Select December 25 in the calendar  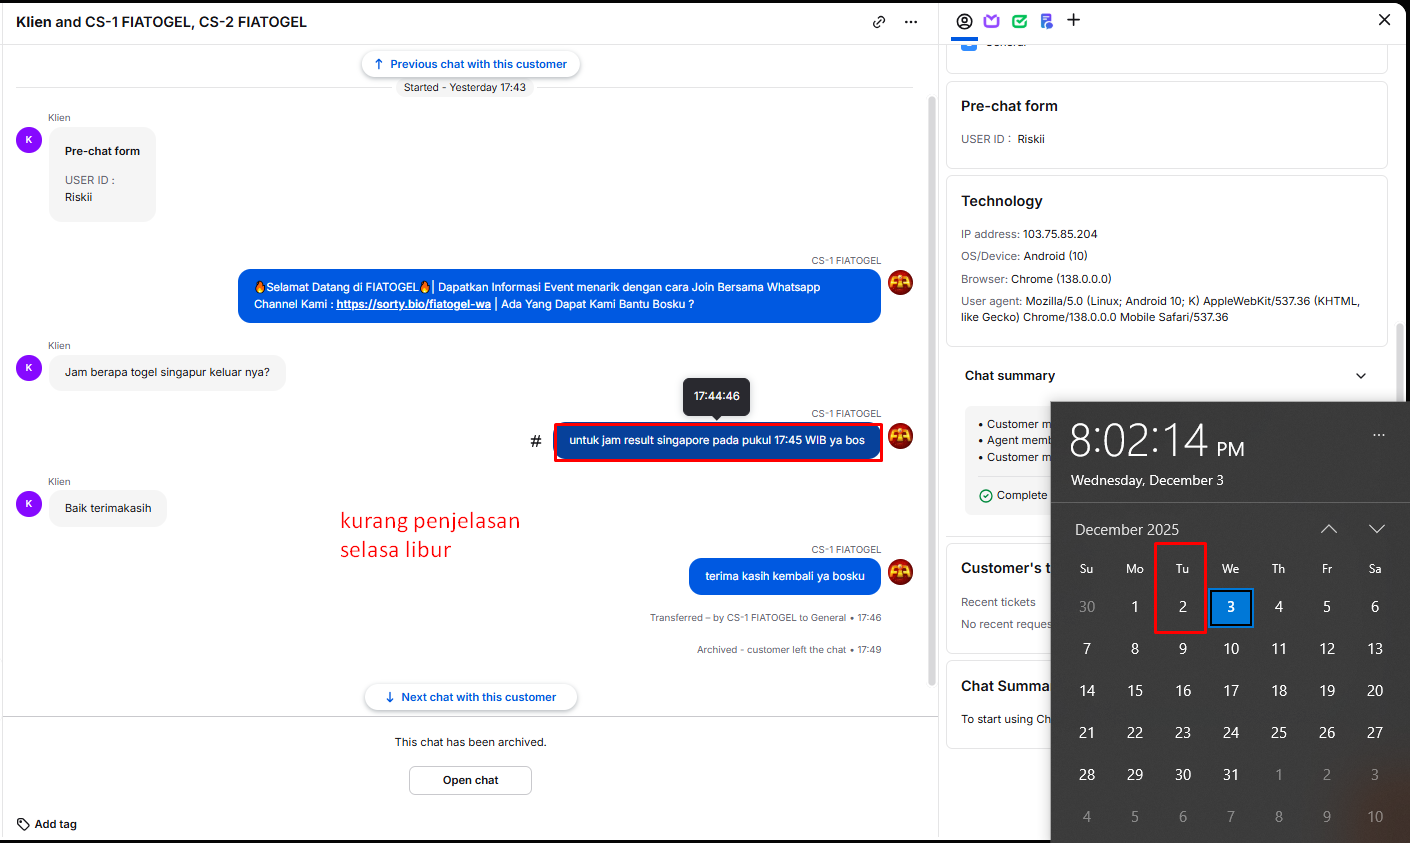tap(1279, 733)
